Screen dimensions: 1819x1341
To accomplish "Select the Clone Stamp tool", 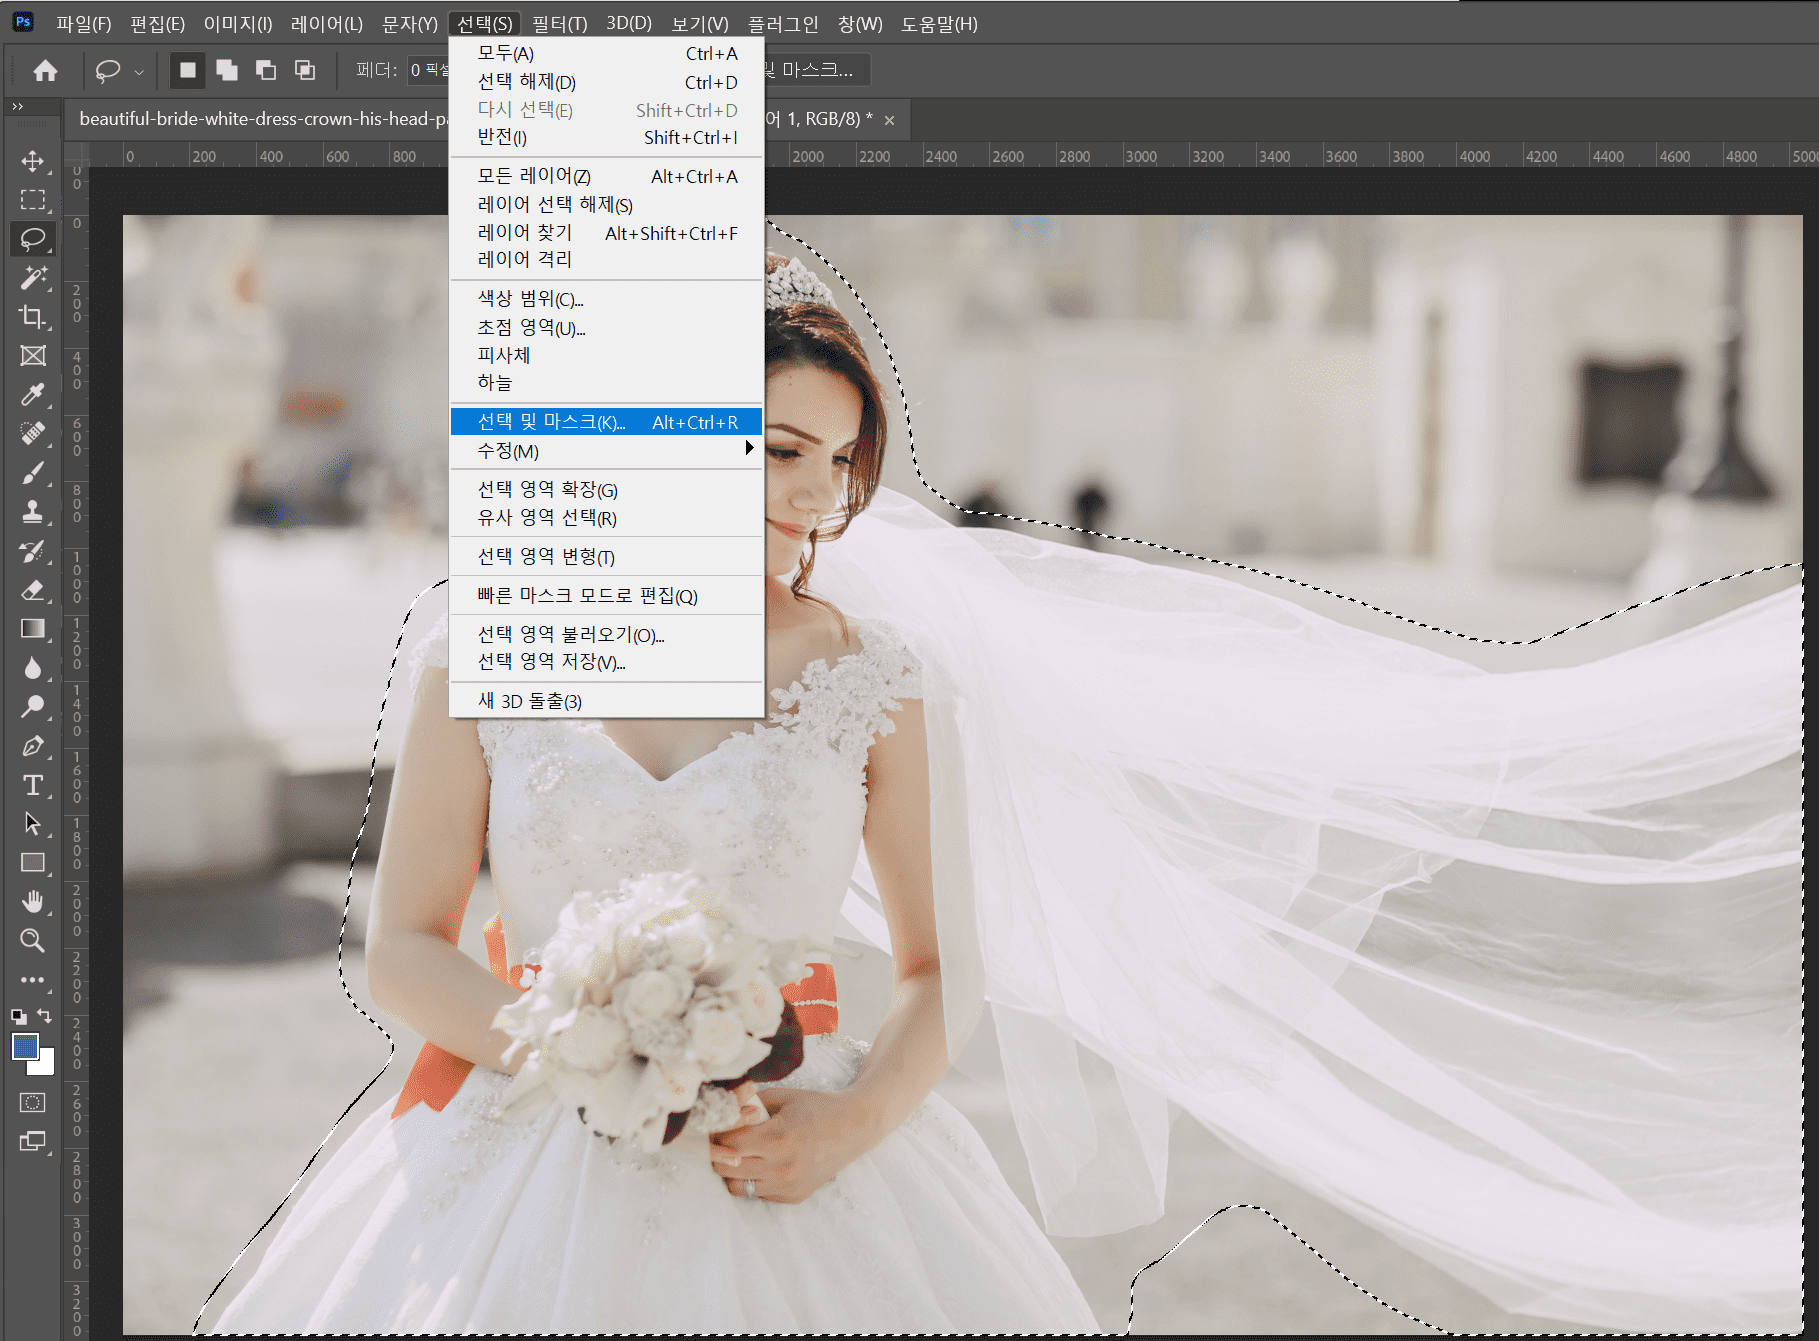I will click(x=33, y=512).
